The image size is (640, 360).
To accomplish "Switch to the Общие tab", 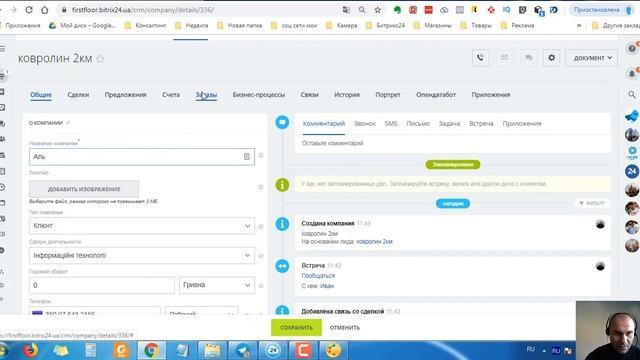I will pos(41,95).
